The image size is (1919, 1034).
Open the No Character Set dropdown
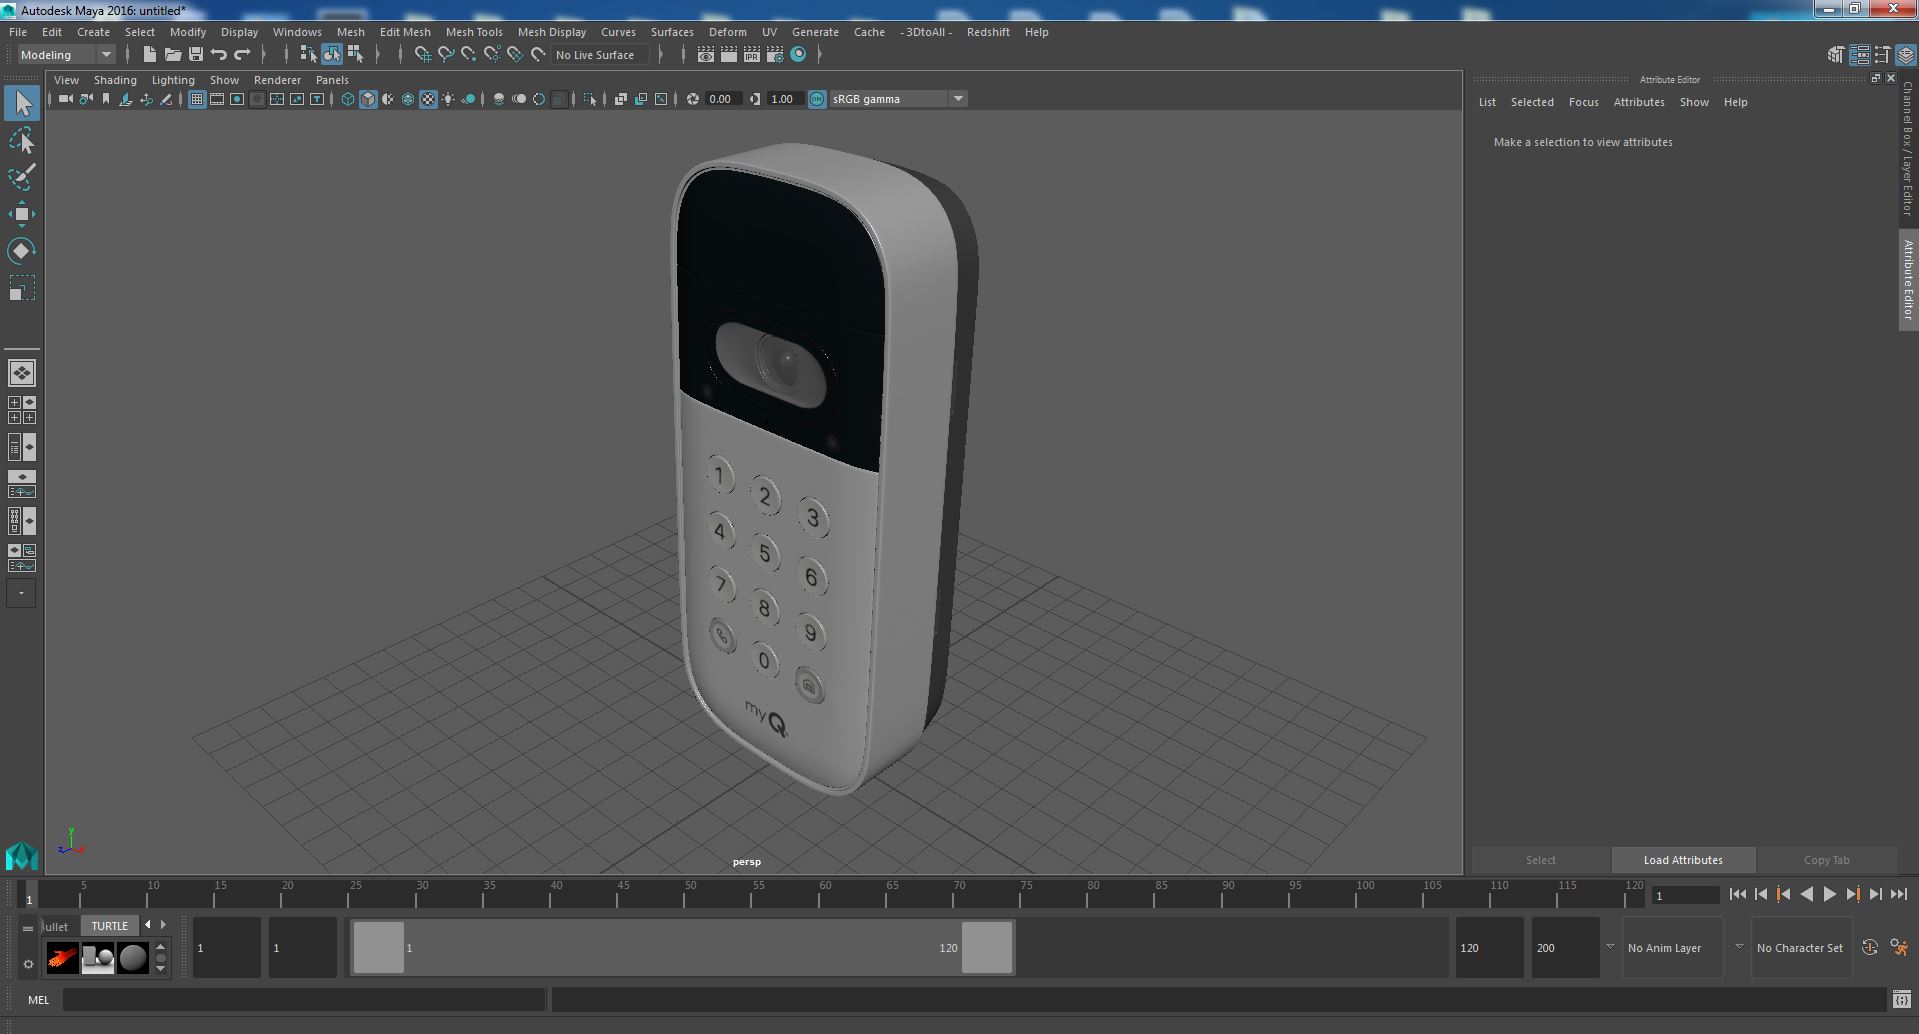point(1801,948)
